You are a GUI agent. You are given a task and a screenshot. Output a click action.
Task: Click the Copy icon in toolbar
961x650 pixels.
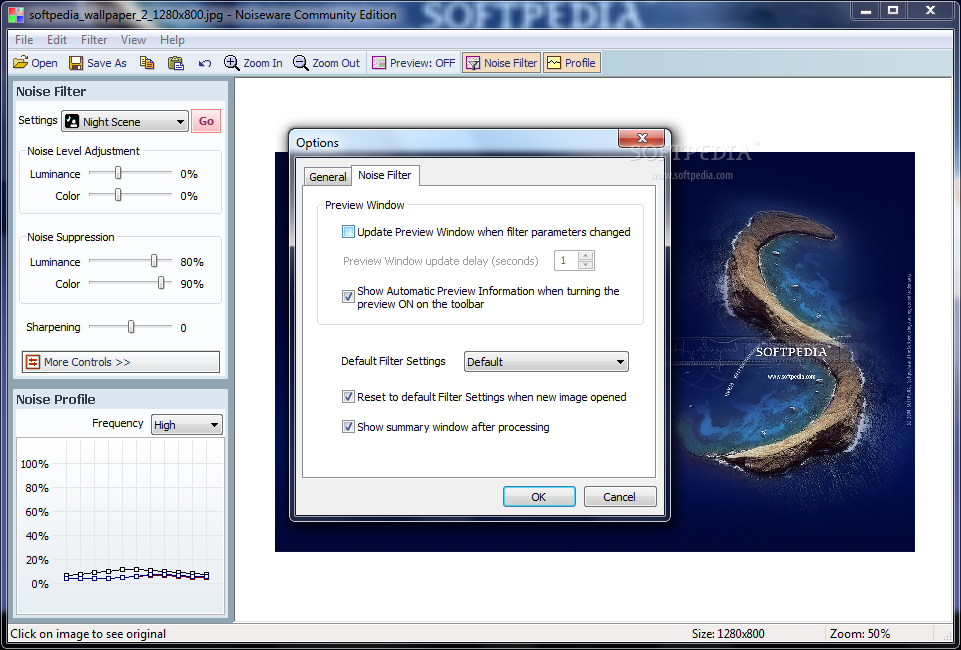146,62
